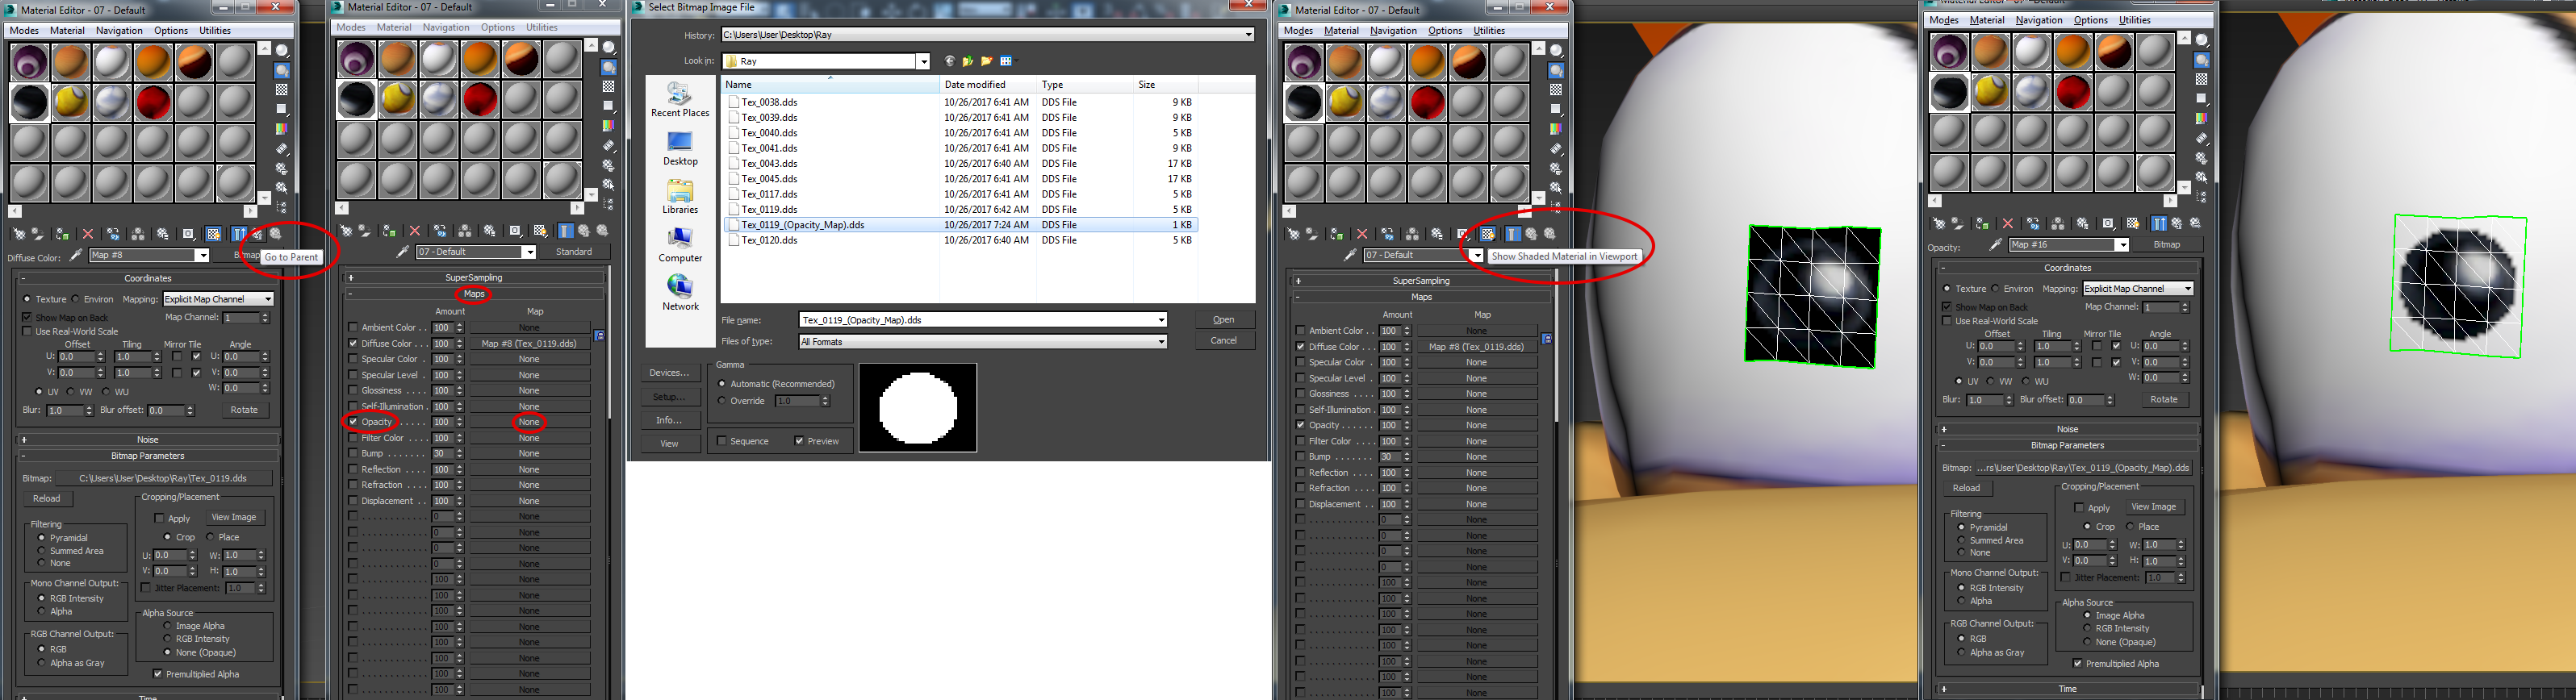
Task: Click Material ID Channel icon in Map #16 editor
Action: pyautogui.click(x=2109, y=224)
